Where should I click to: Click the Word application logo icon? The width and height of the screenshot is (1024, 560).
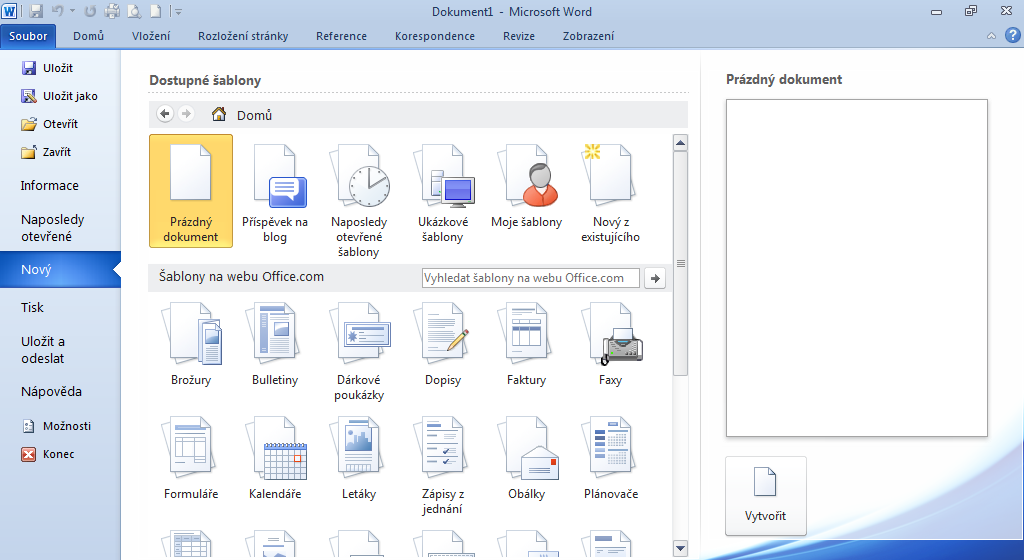[x=9, y=11]
